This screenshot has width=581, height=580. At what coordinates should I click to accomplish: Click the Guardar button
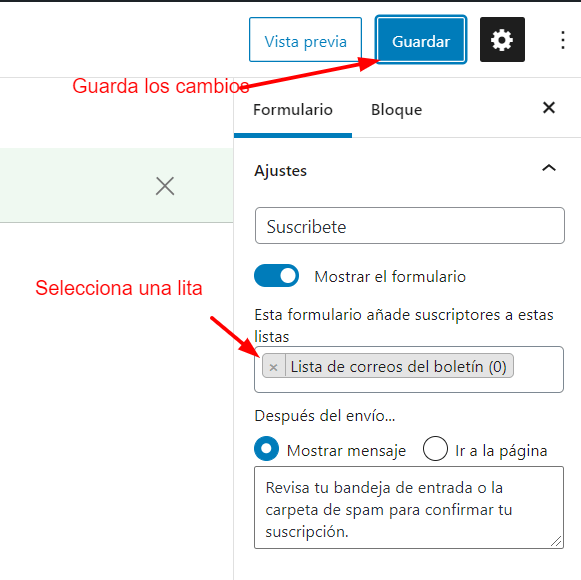point(421,40)
